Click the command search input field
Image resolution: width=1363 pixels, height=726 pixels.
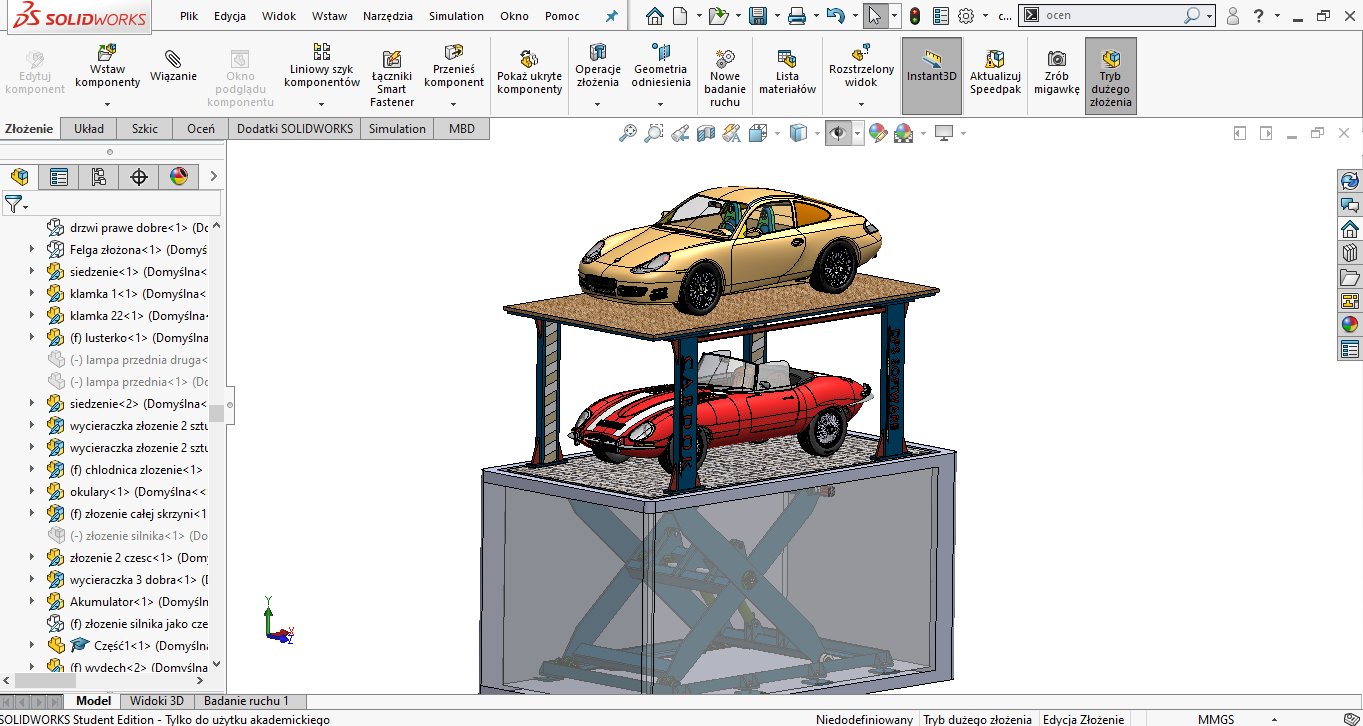(1110, 16)
